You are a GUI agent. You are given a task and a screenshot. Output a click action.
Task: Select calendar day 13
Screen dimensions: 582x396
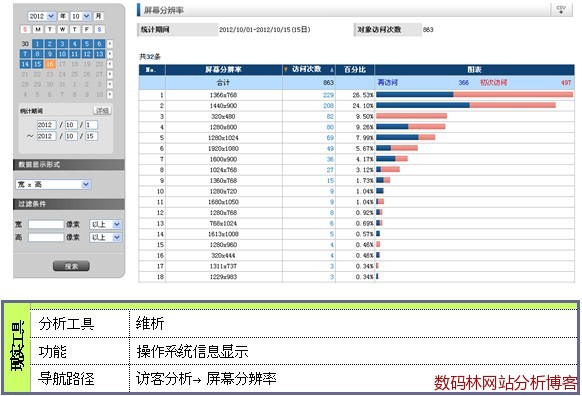pyautogui.click(x=99, y=54)
